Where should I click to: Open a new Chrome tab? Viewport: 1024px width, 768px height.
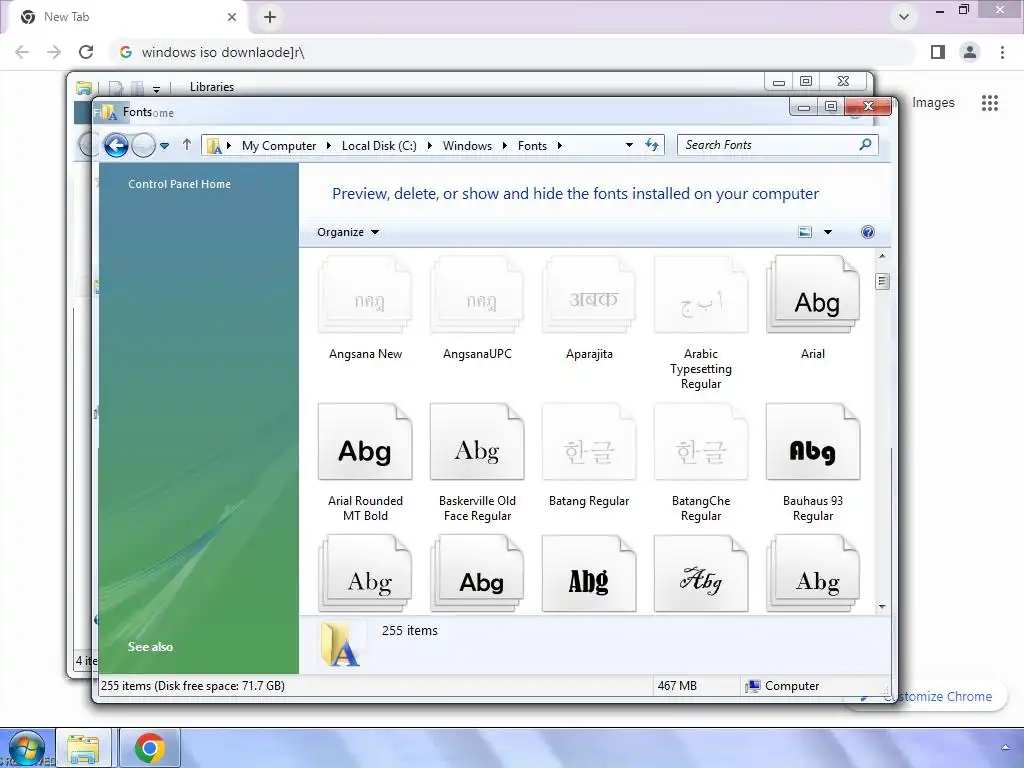270,17
